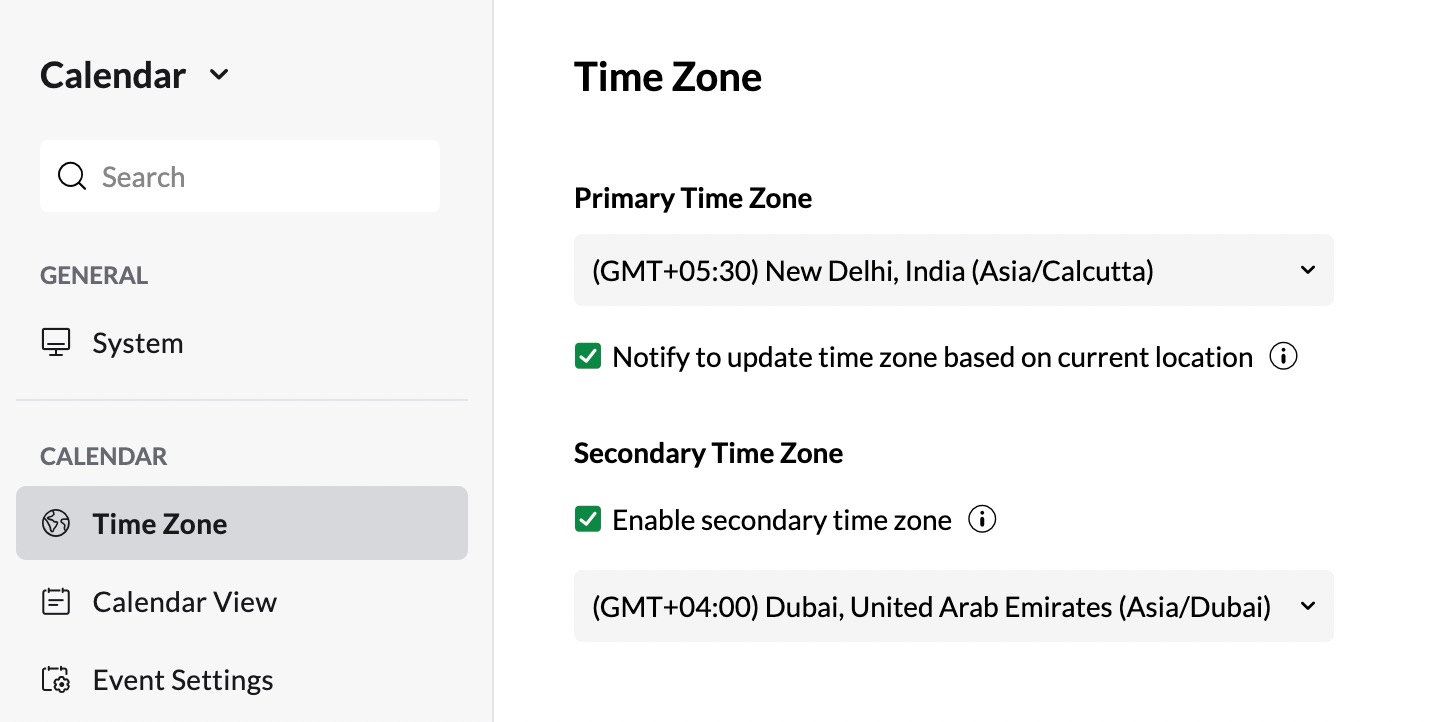Open Event Settings in the sidebar
Image resolution: width=1456 pixels, height=722 pixels.
pyautogui.click(x=182, y=680)
